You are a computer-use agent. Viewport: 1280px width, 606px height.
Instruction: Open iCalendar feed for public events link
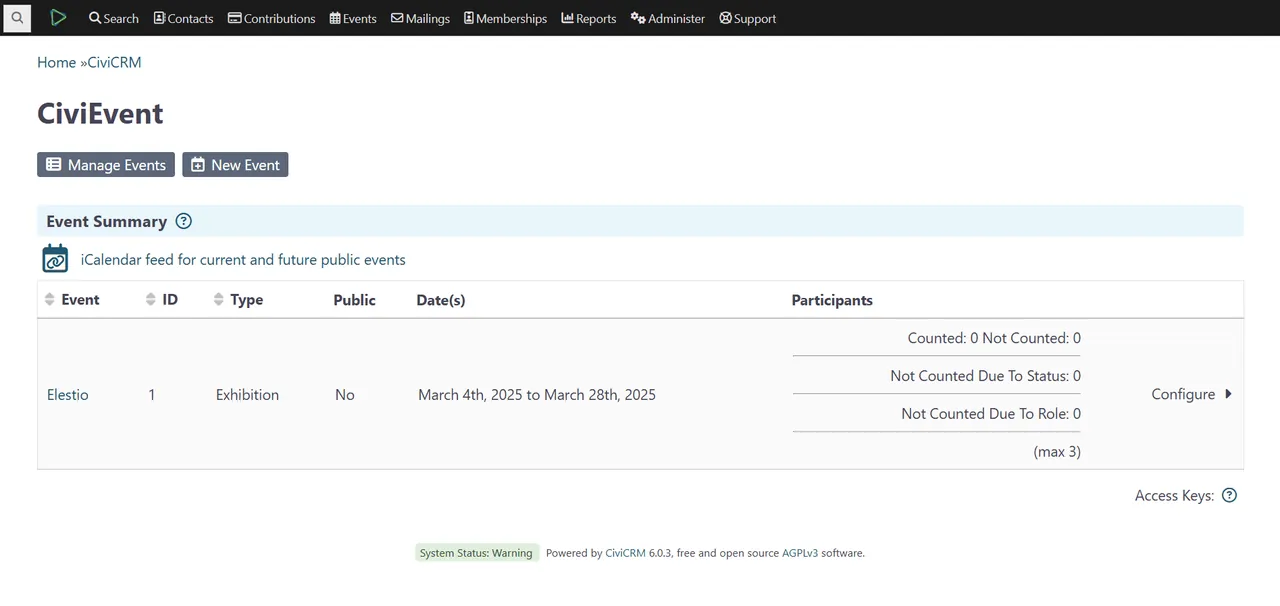[243, 260]
